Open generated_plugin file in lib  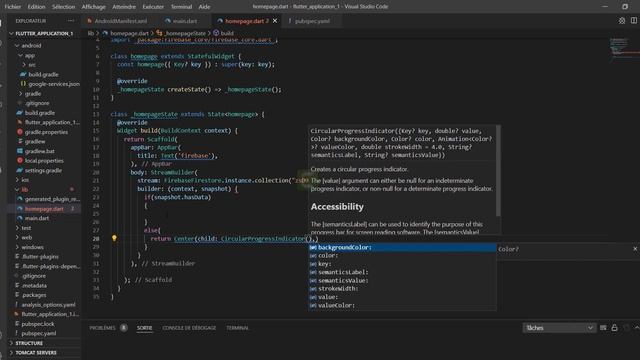point(52,199)
